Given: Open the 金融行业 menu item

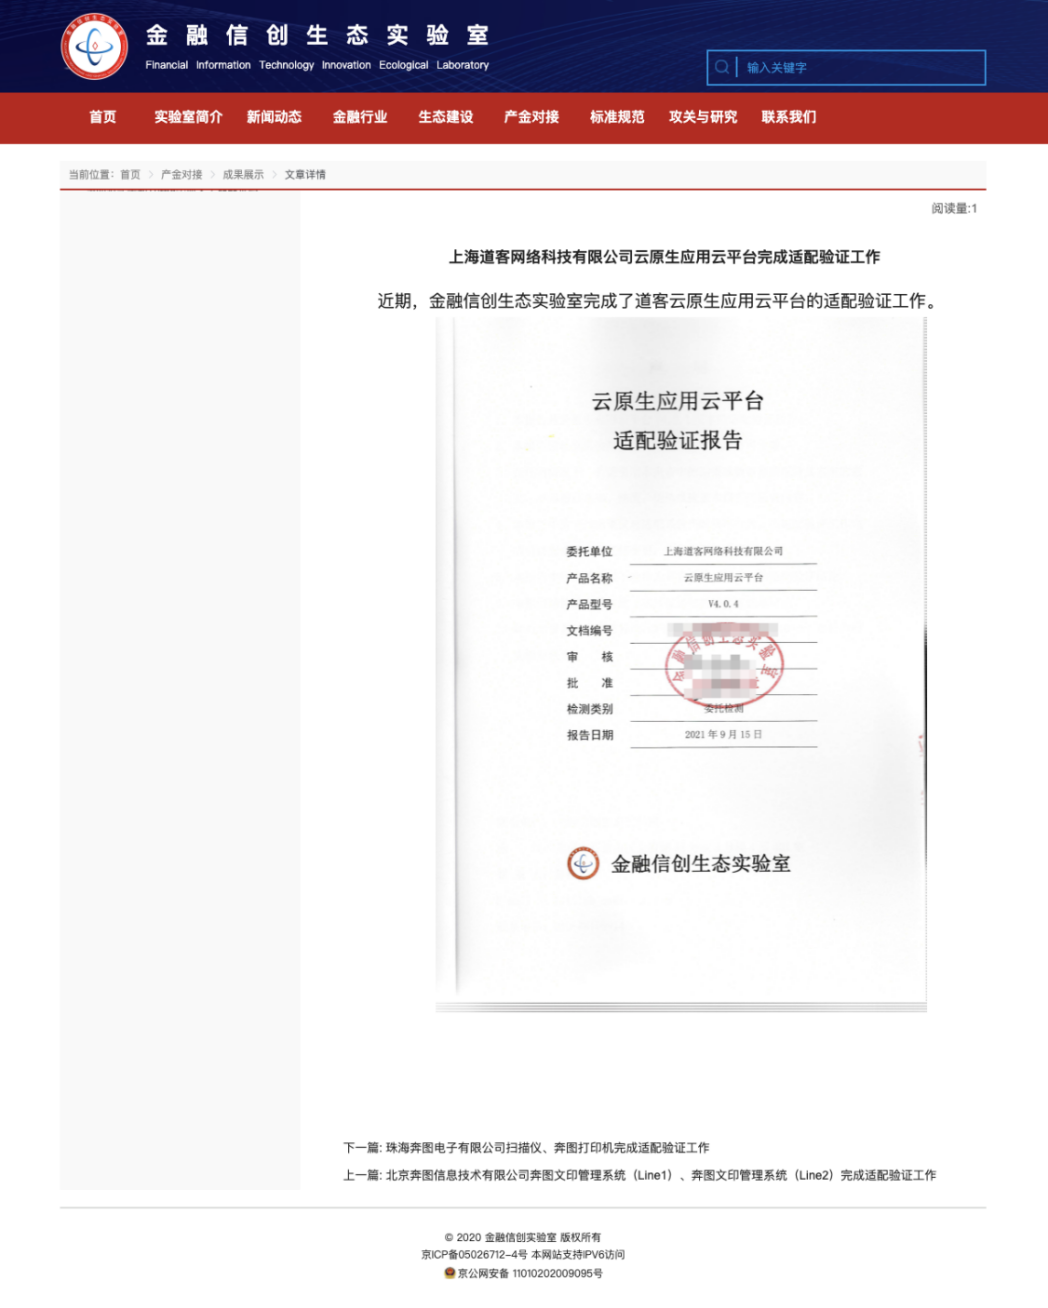Looking at the screenshot, I should pos(360,117).
